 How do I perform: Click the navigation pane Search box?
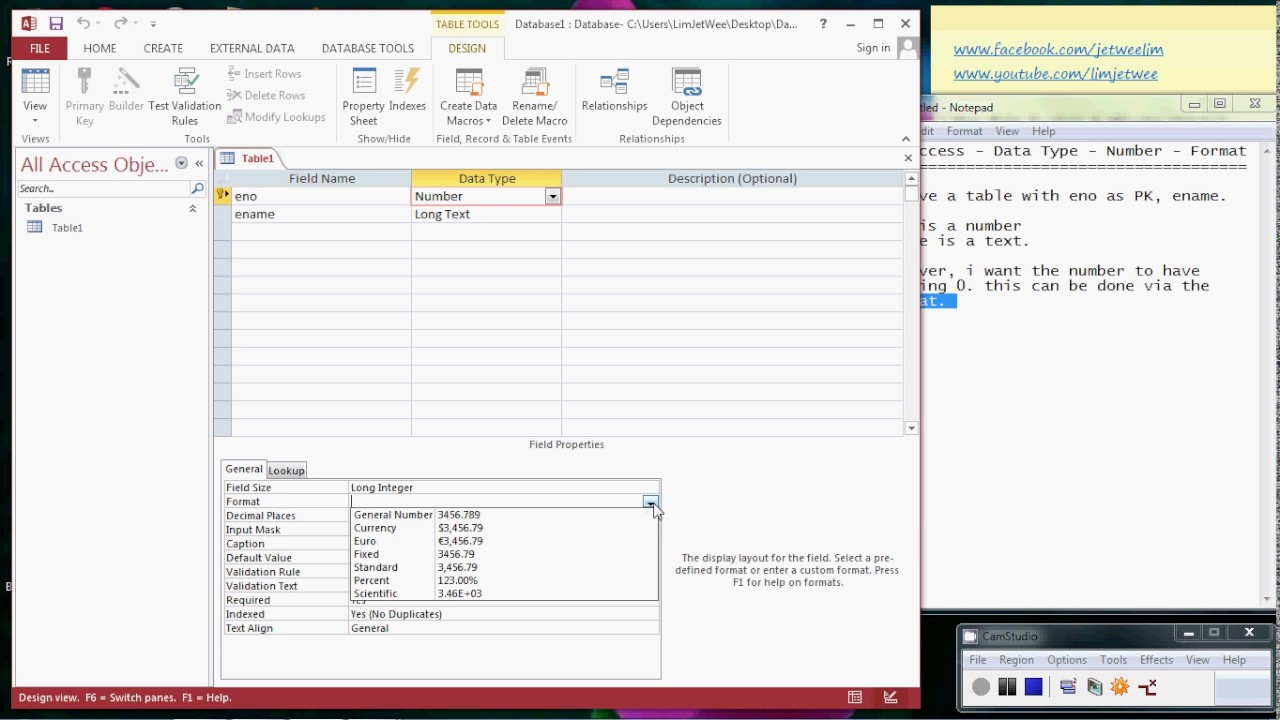pos(104,188)
